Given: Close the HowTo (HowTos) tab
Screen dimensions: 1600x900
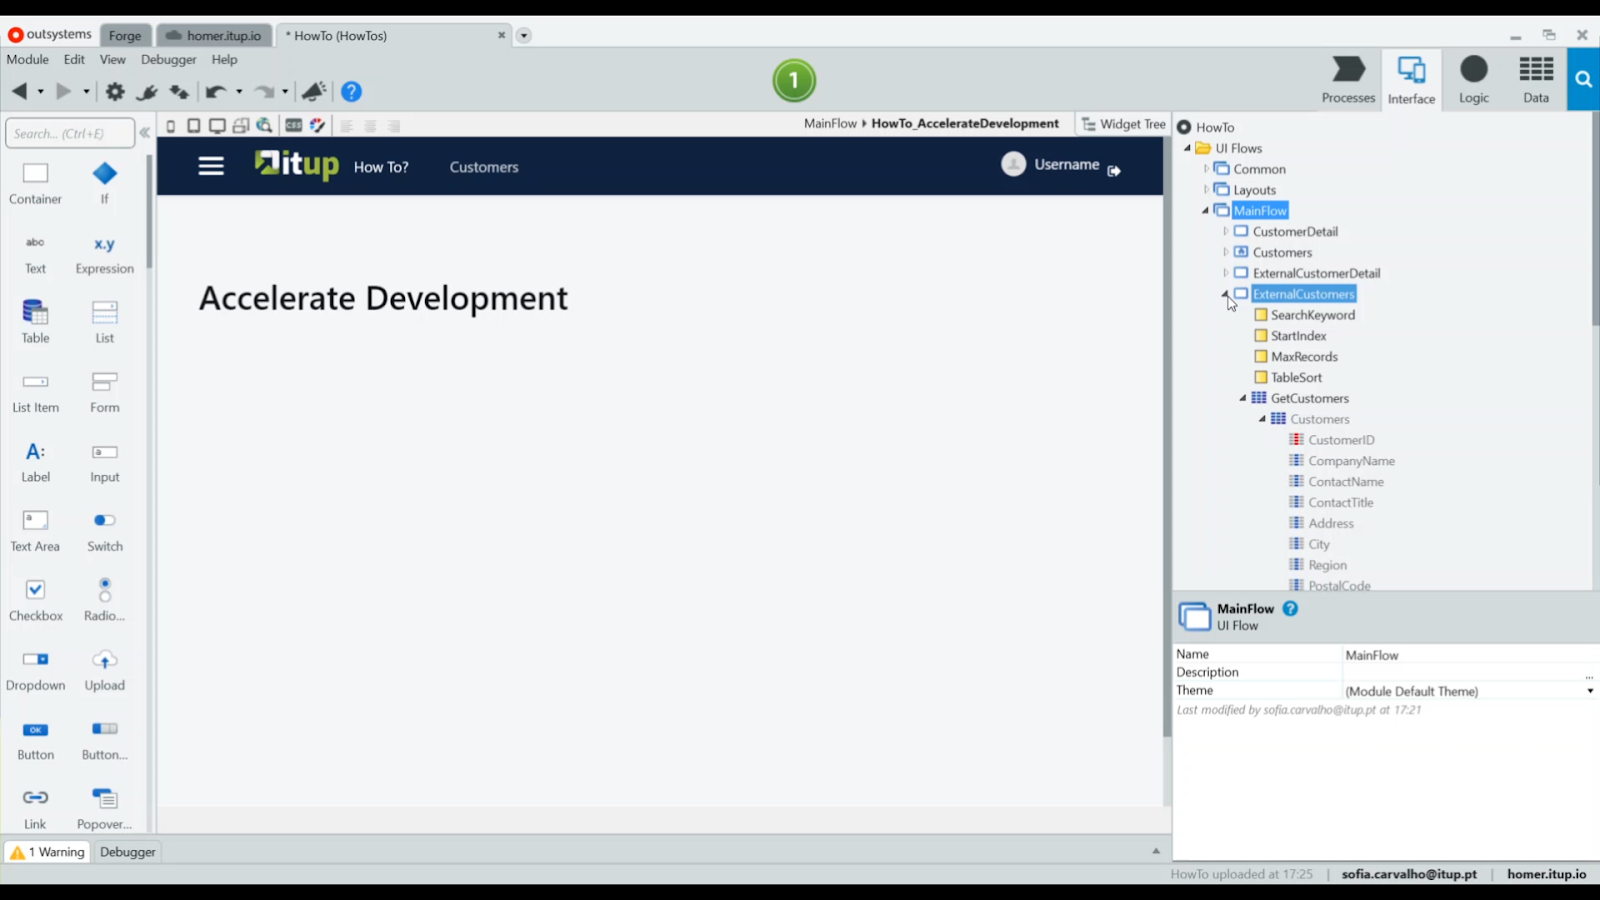Looking at the screenshot, I should (502, 35).
